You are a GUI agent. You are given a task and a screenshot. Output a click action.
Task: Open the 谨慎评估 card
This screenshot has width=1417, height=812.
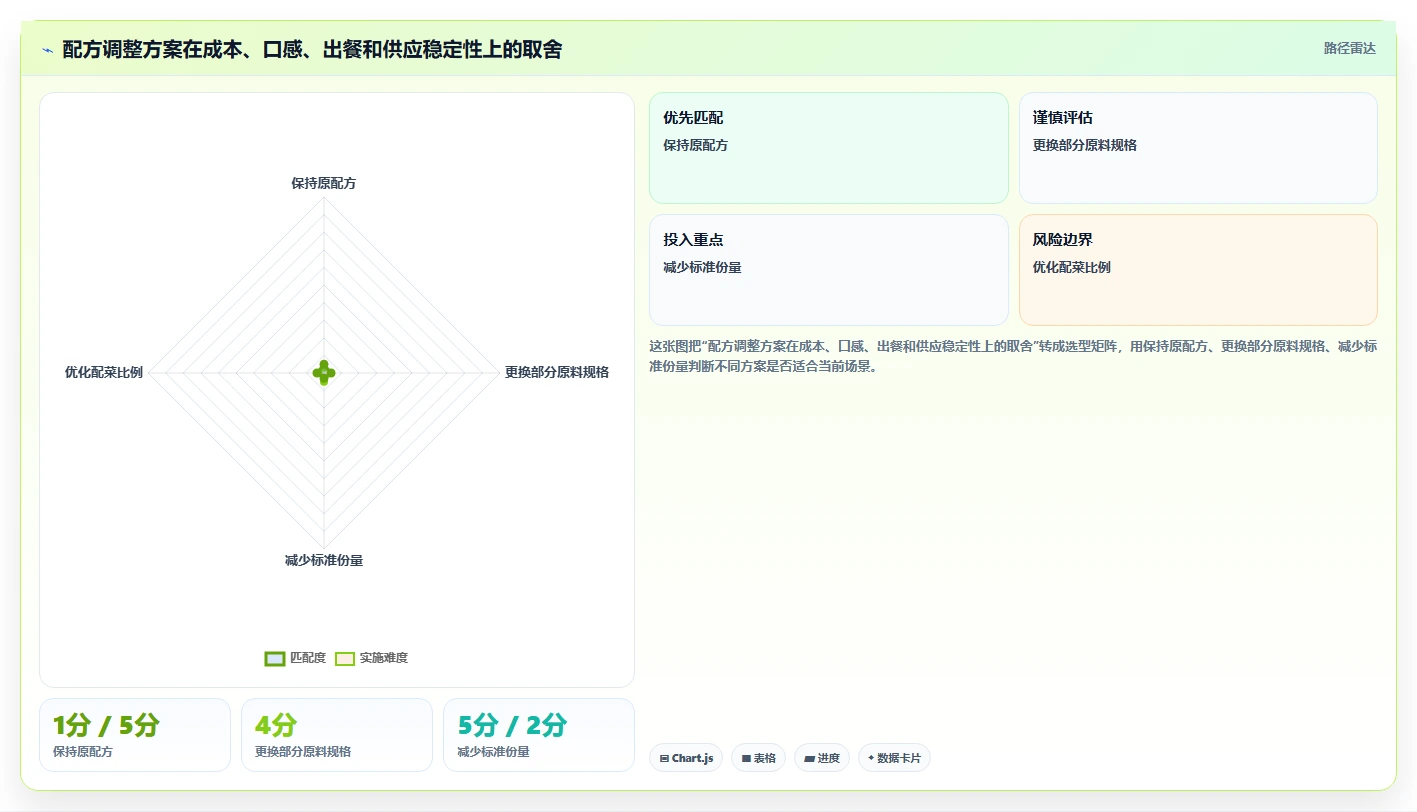coord(1198,148)
